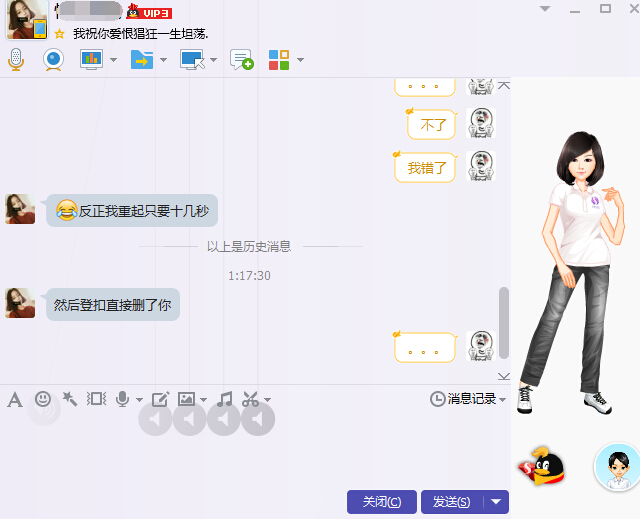Click the 然后登扣直接删了你 message
Screen dimensions: 640x519
(113, 304)
